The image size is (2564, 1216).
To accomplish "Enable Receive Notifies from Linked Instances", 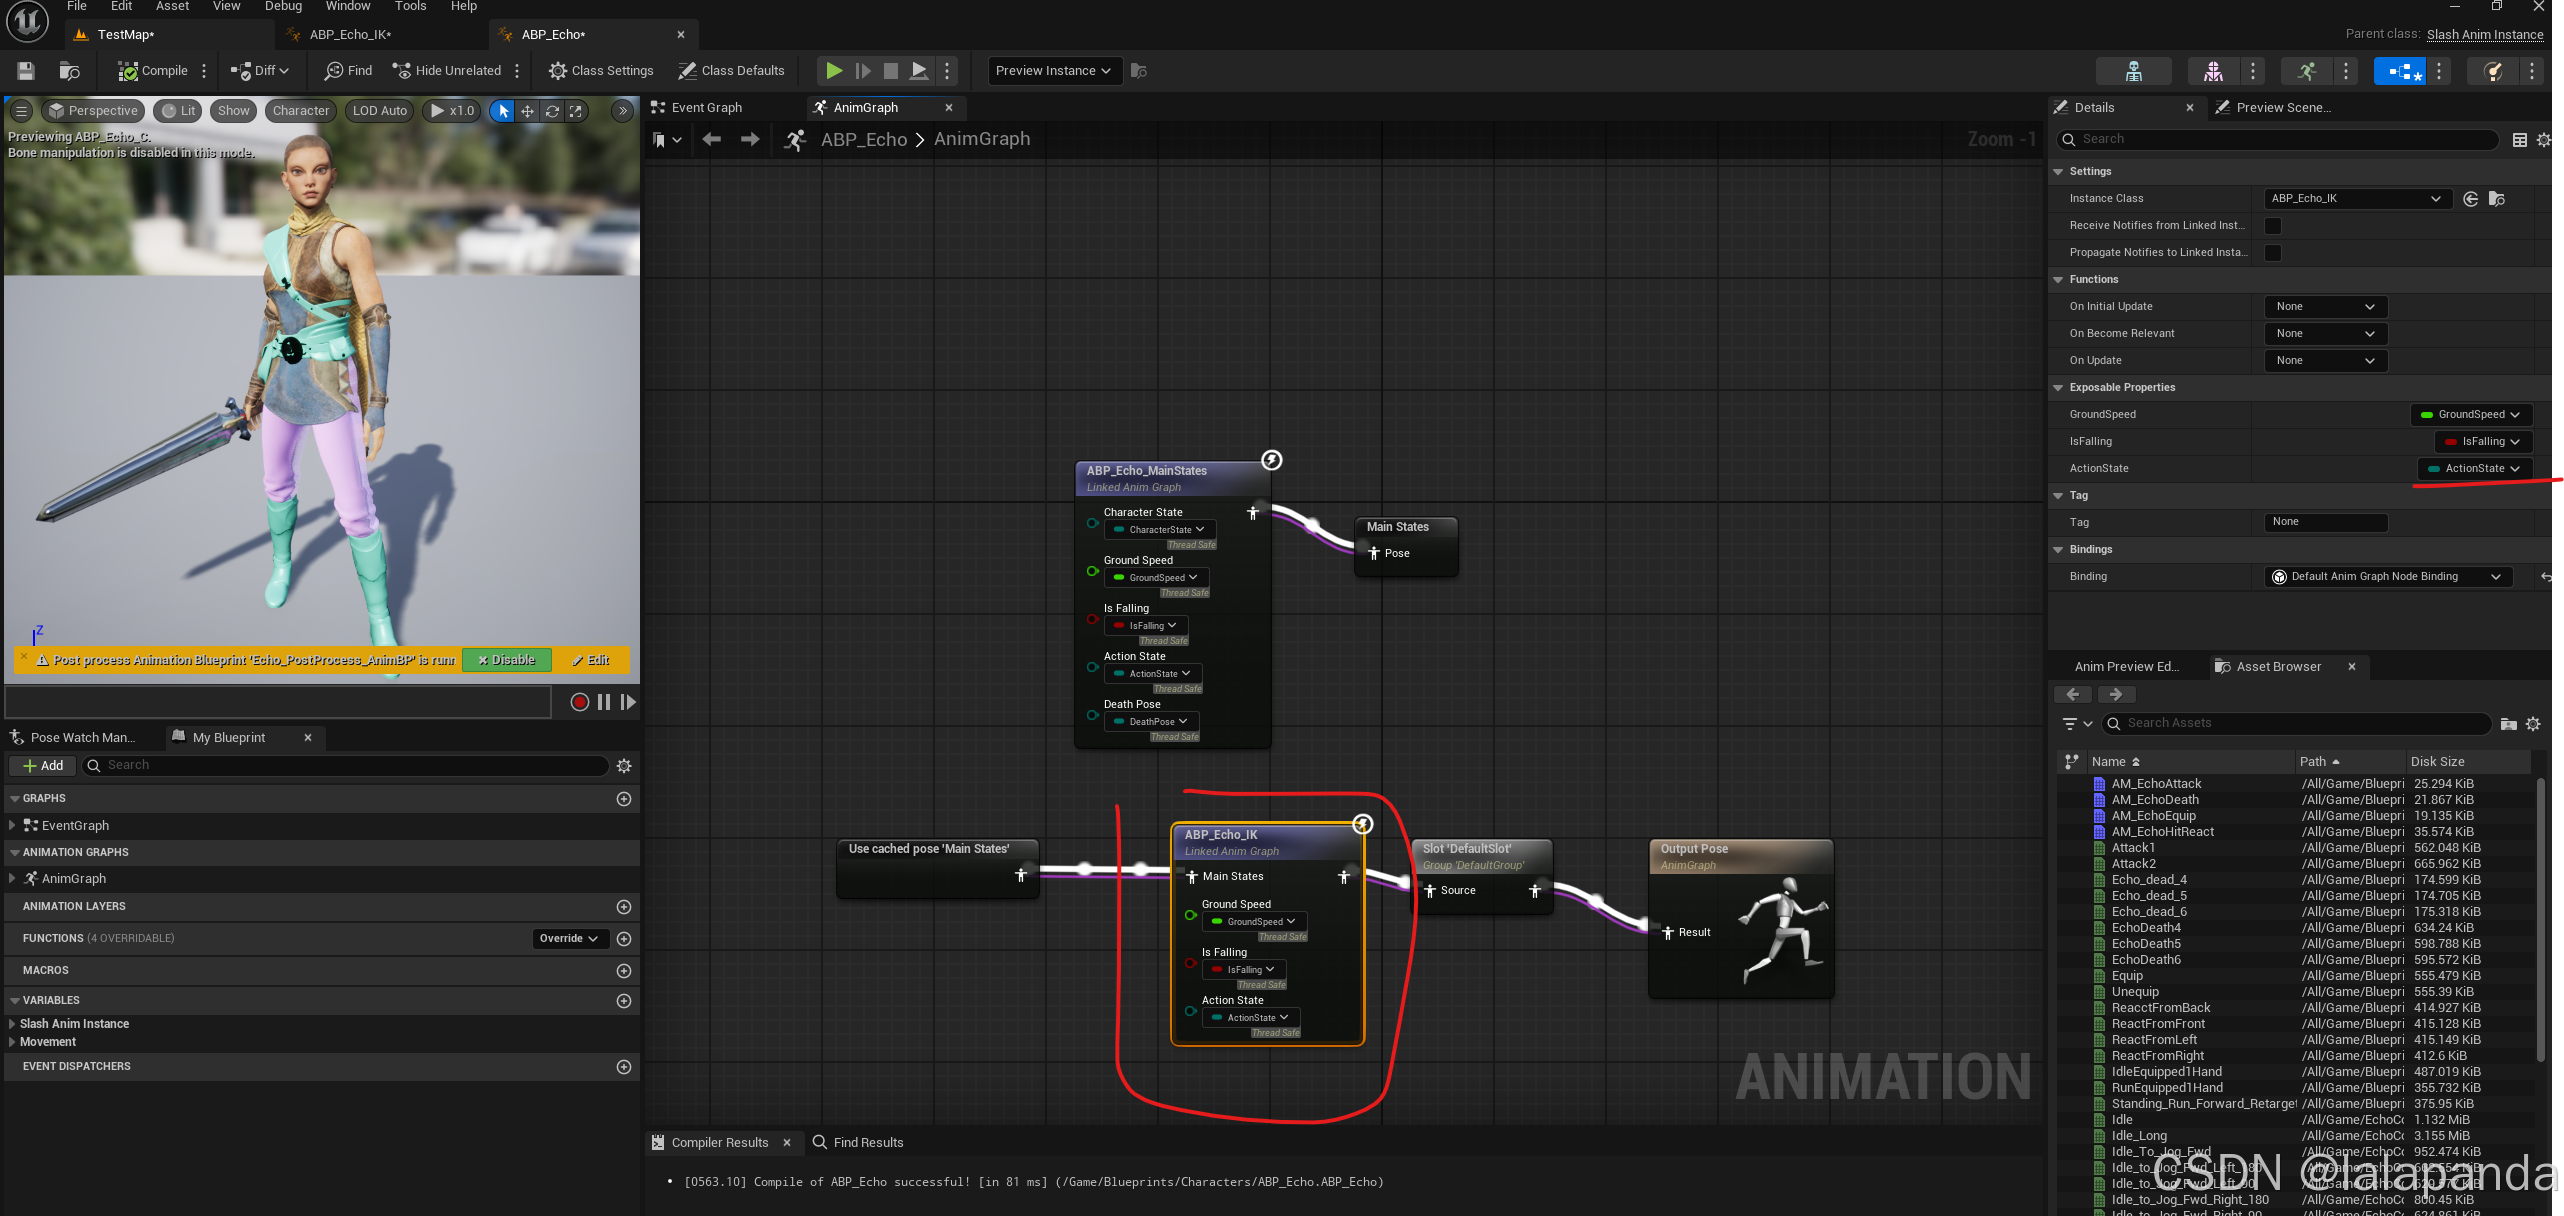I will pyautogui.click(x=2273, y=226).
